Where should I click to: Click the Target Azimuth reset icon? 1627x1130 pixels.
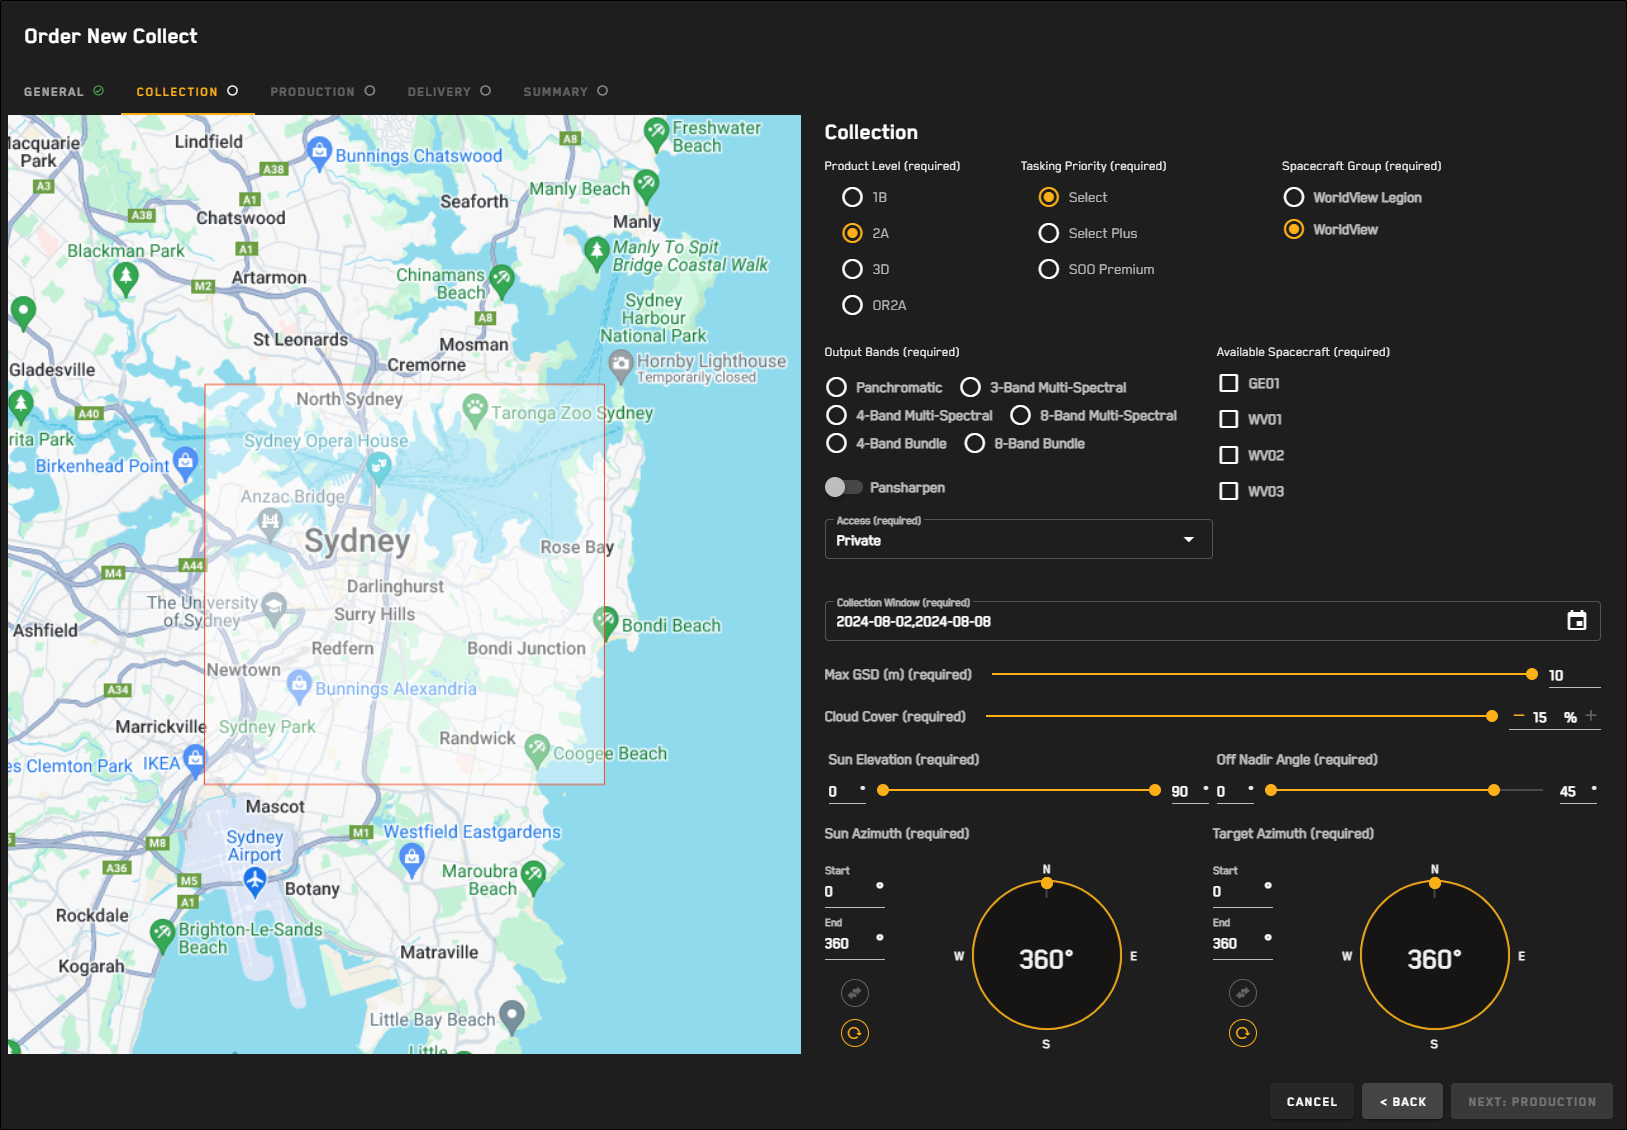pyautogui.click(x=1242, y=1033)
